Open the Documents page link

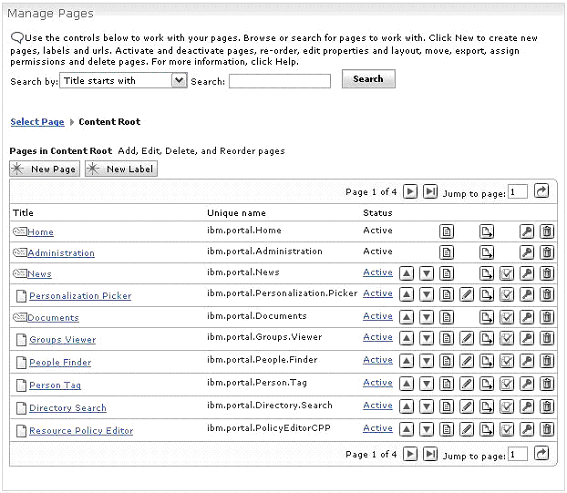[x=53, y=318]
